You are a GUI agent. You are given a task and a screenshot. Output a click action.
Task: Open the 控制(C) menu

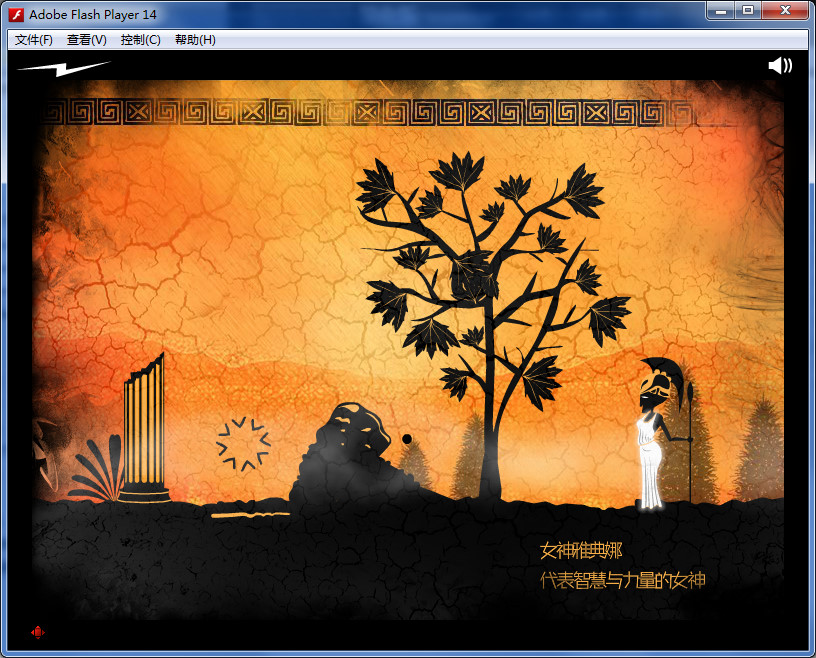point(141,40)
